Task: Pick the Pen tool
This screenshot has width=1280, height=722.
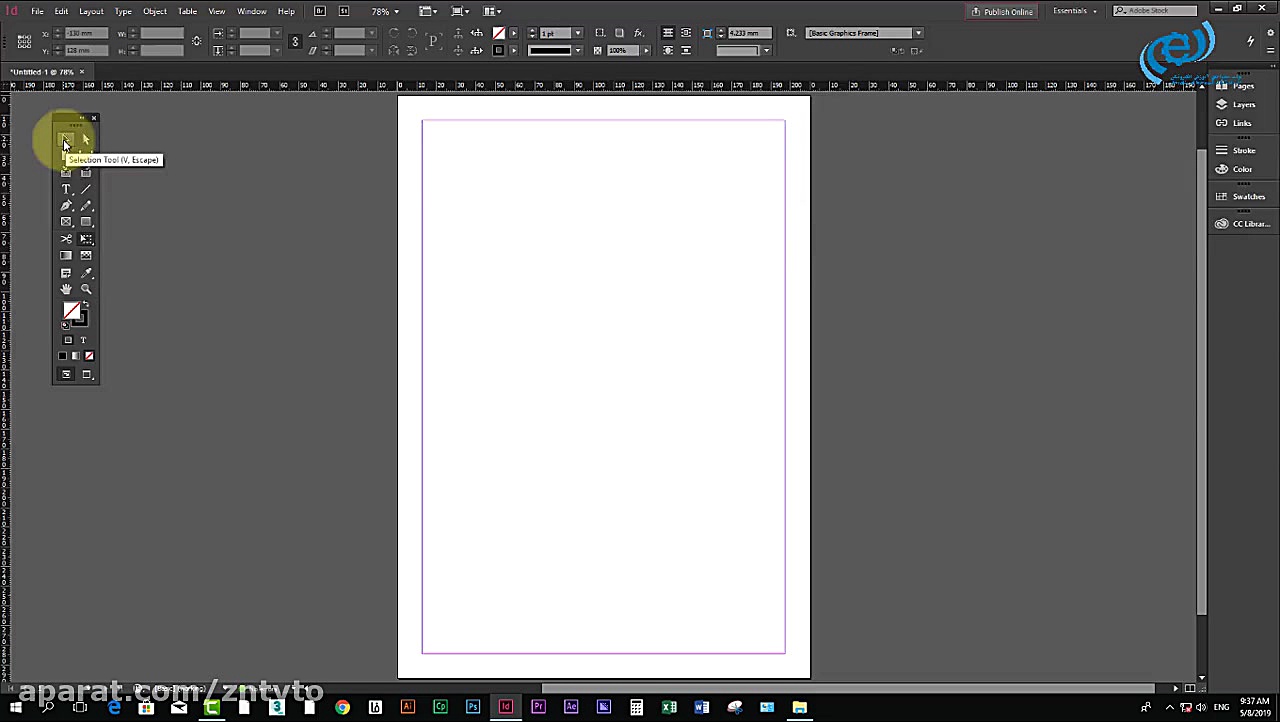Action: (66, 206)
